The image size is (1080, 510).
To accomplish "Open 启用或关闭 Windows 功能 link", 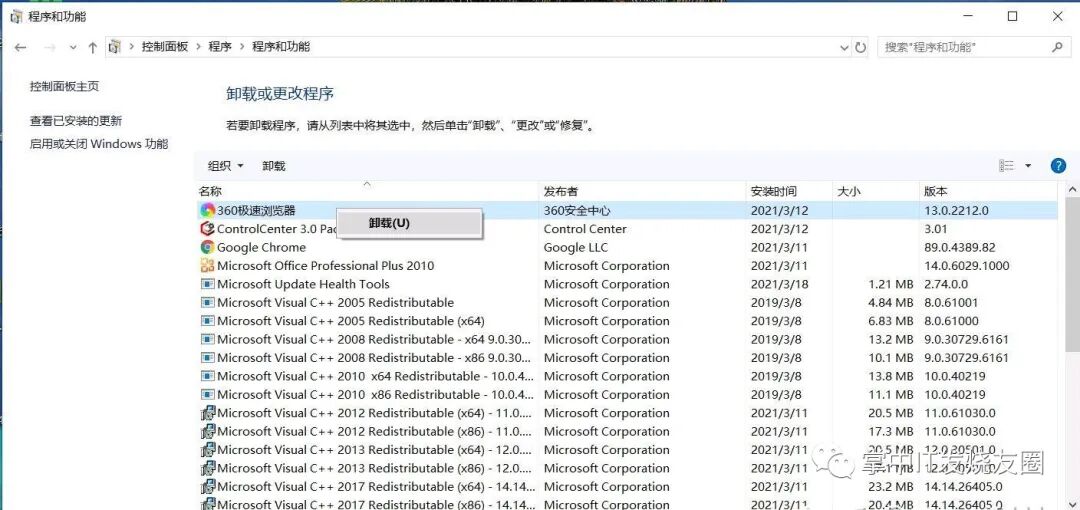I will pyautogui.click(x=98, y=144).
